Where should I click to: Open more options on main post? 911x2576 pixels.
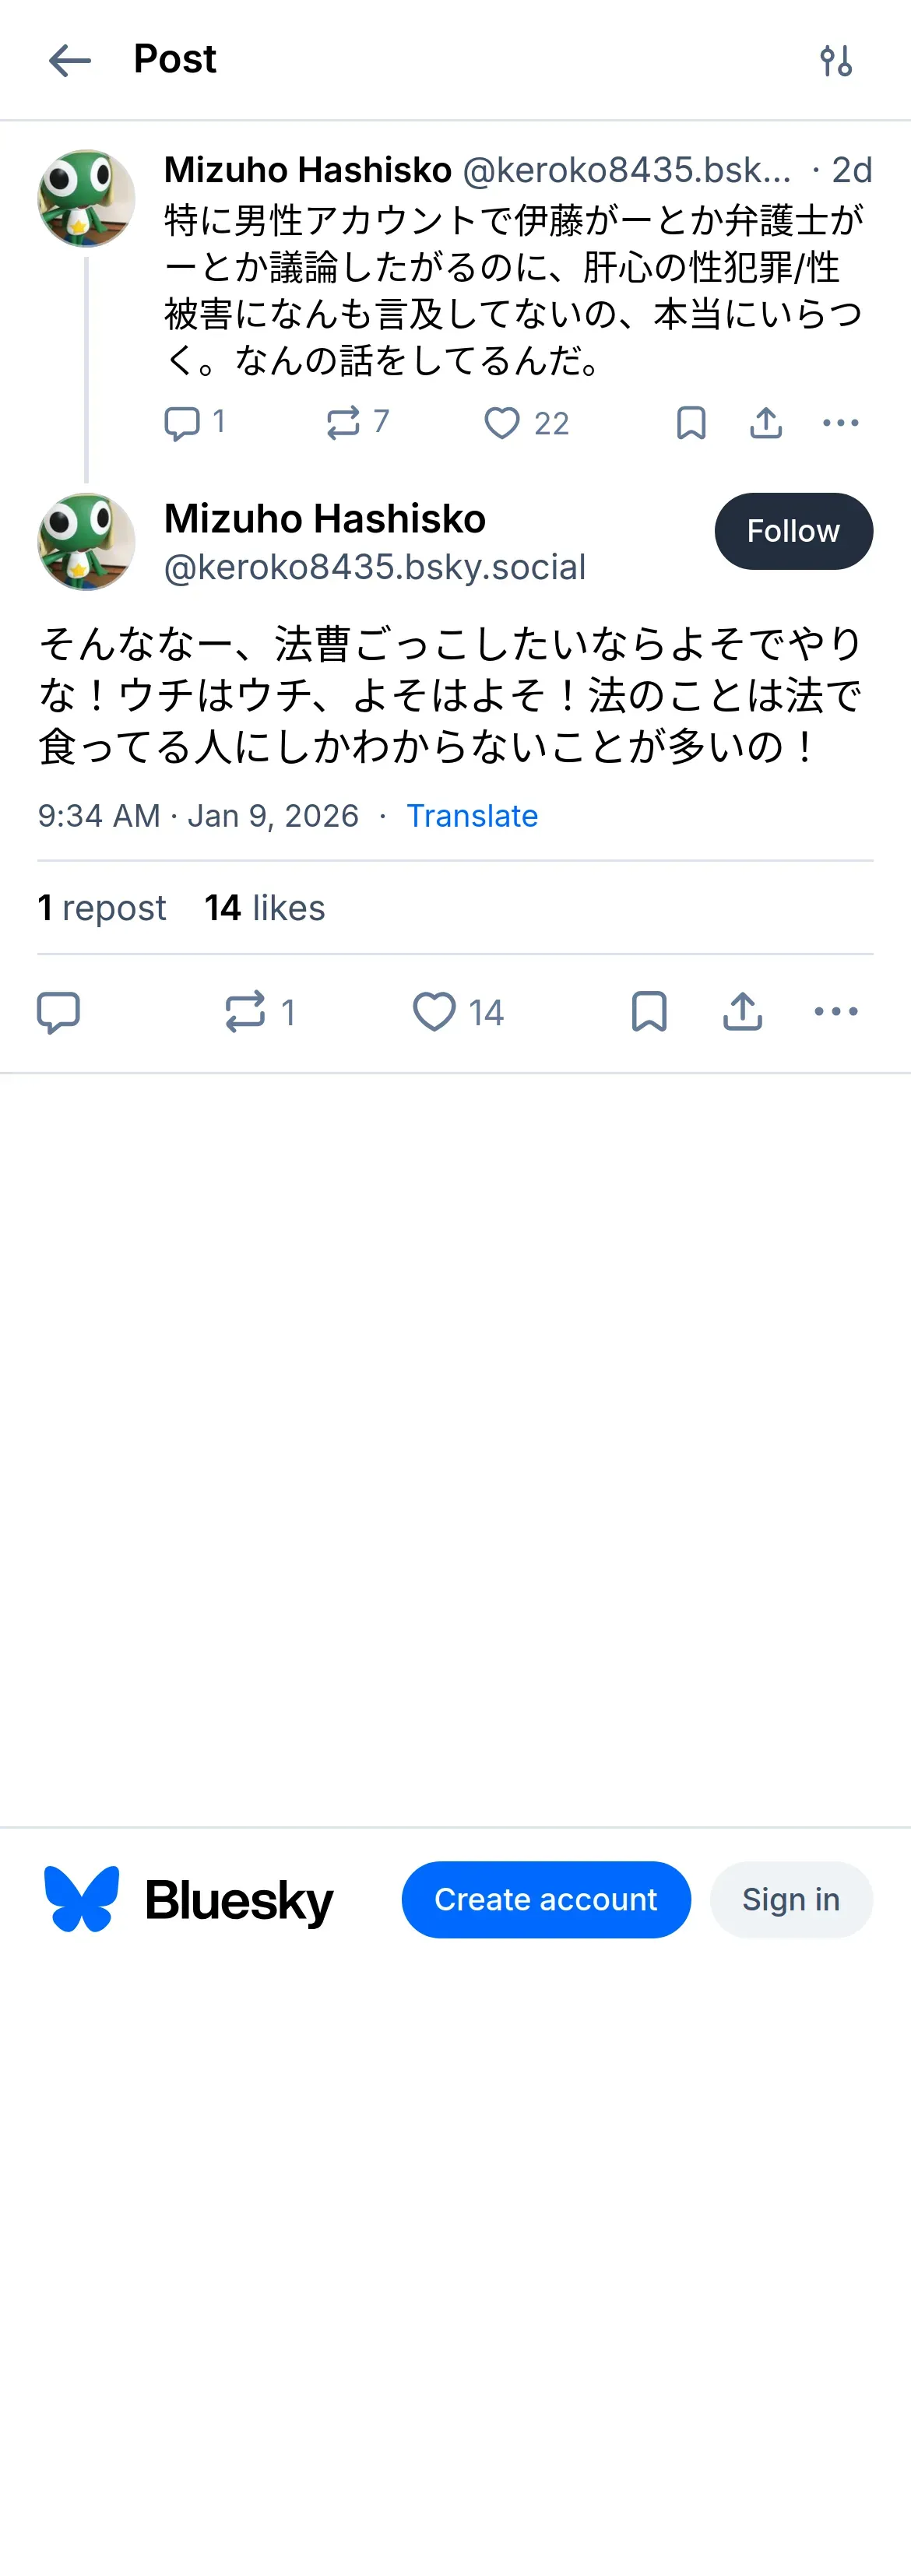click(x=835, y=1012)
